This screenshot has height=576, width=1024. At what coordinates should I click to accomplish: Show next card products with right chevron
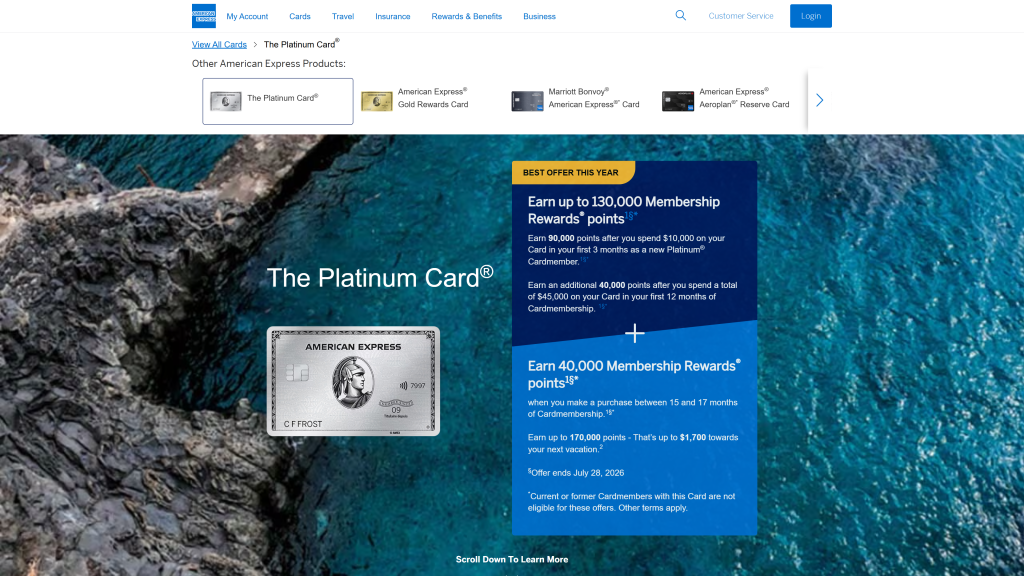[x=820, y=100]
